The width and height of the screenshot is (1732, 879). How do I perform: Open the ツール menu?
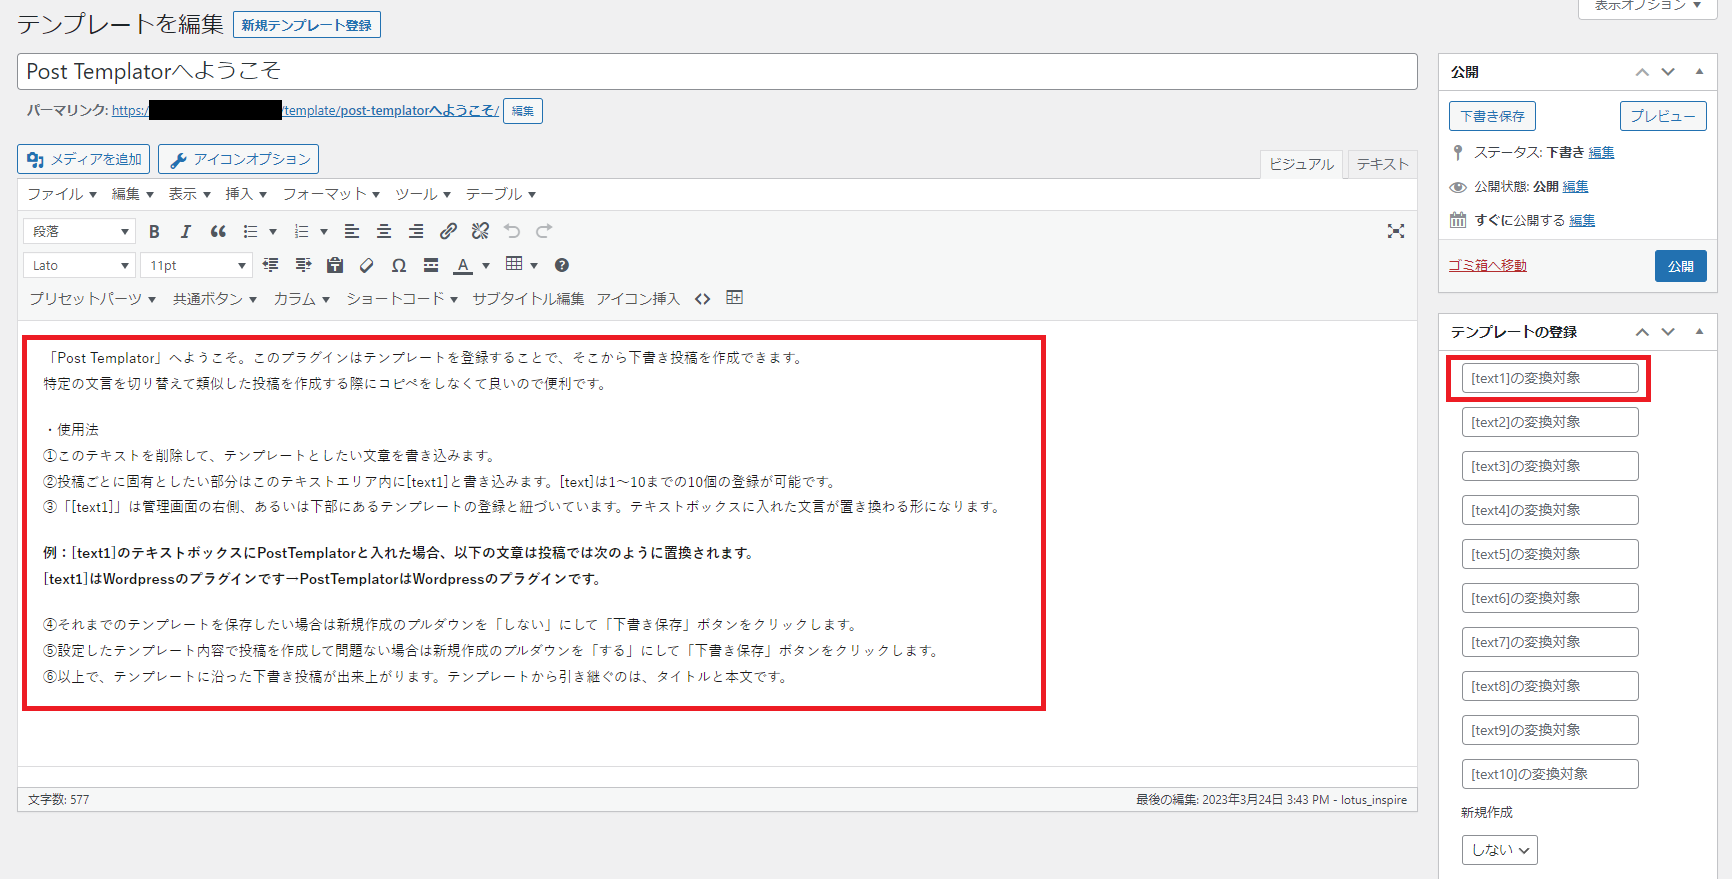[423, 194]
